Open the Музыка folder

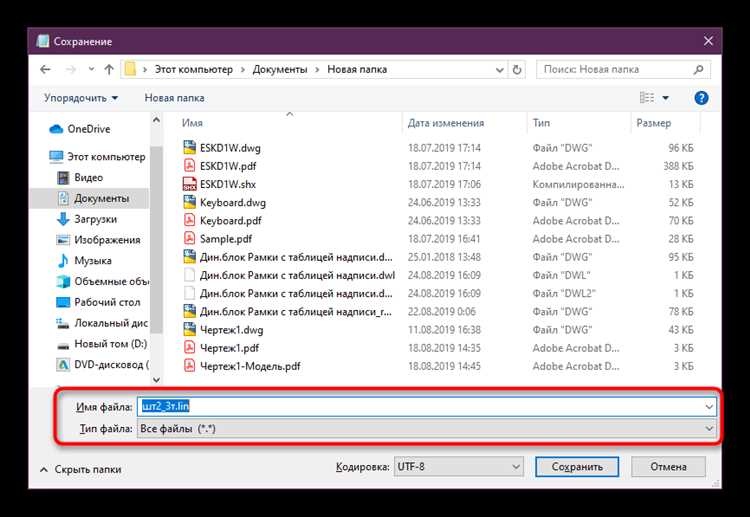[x=84, y=261]
